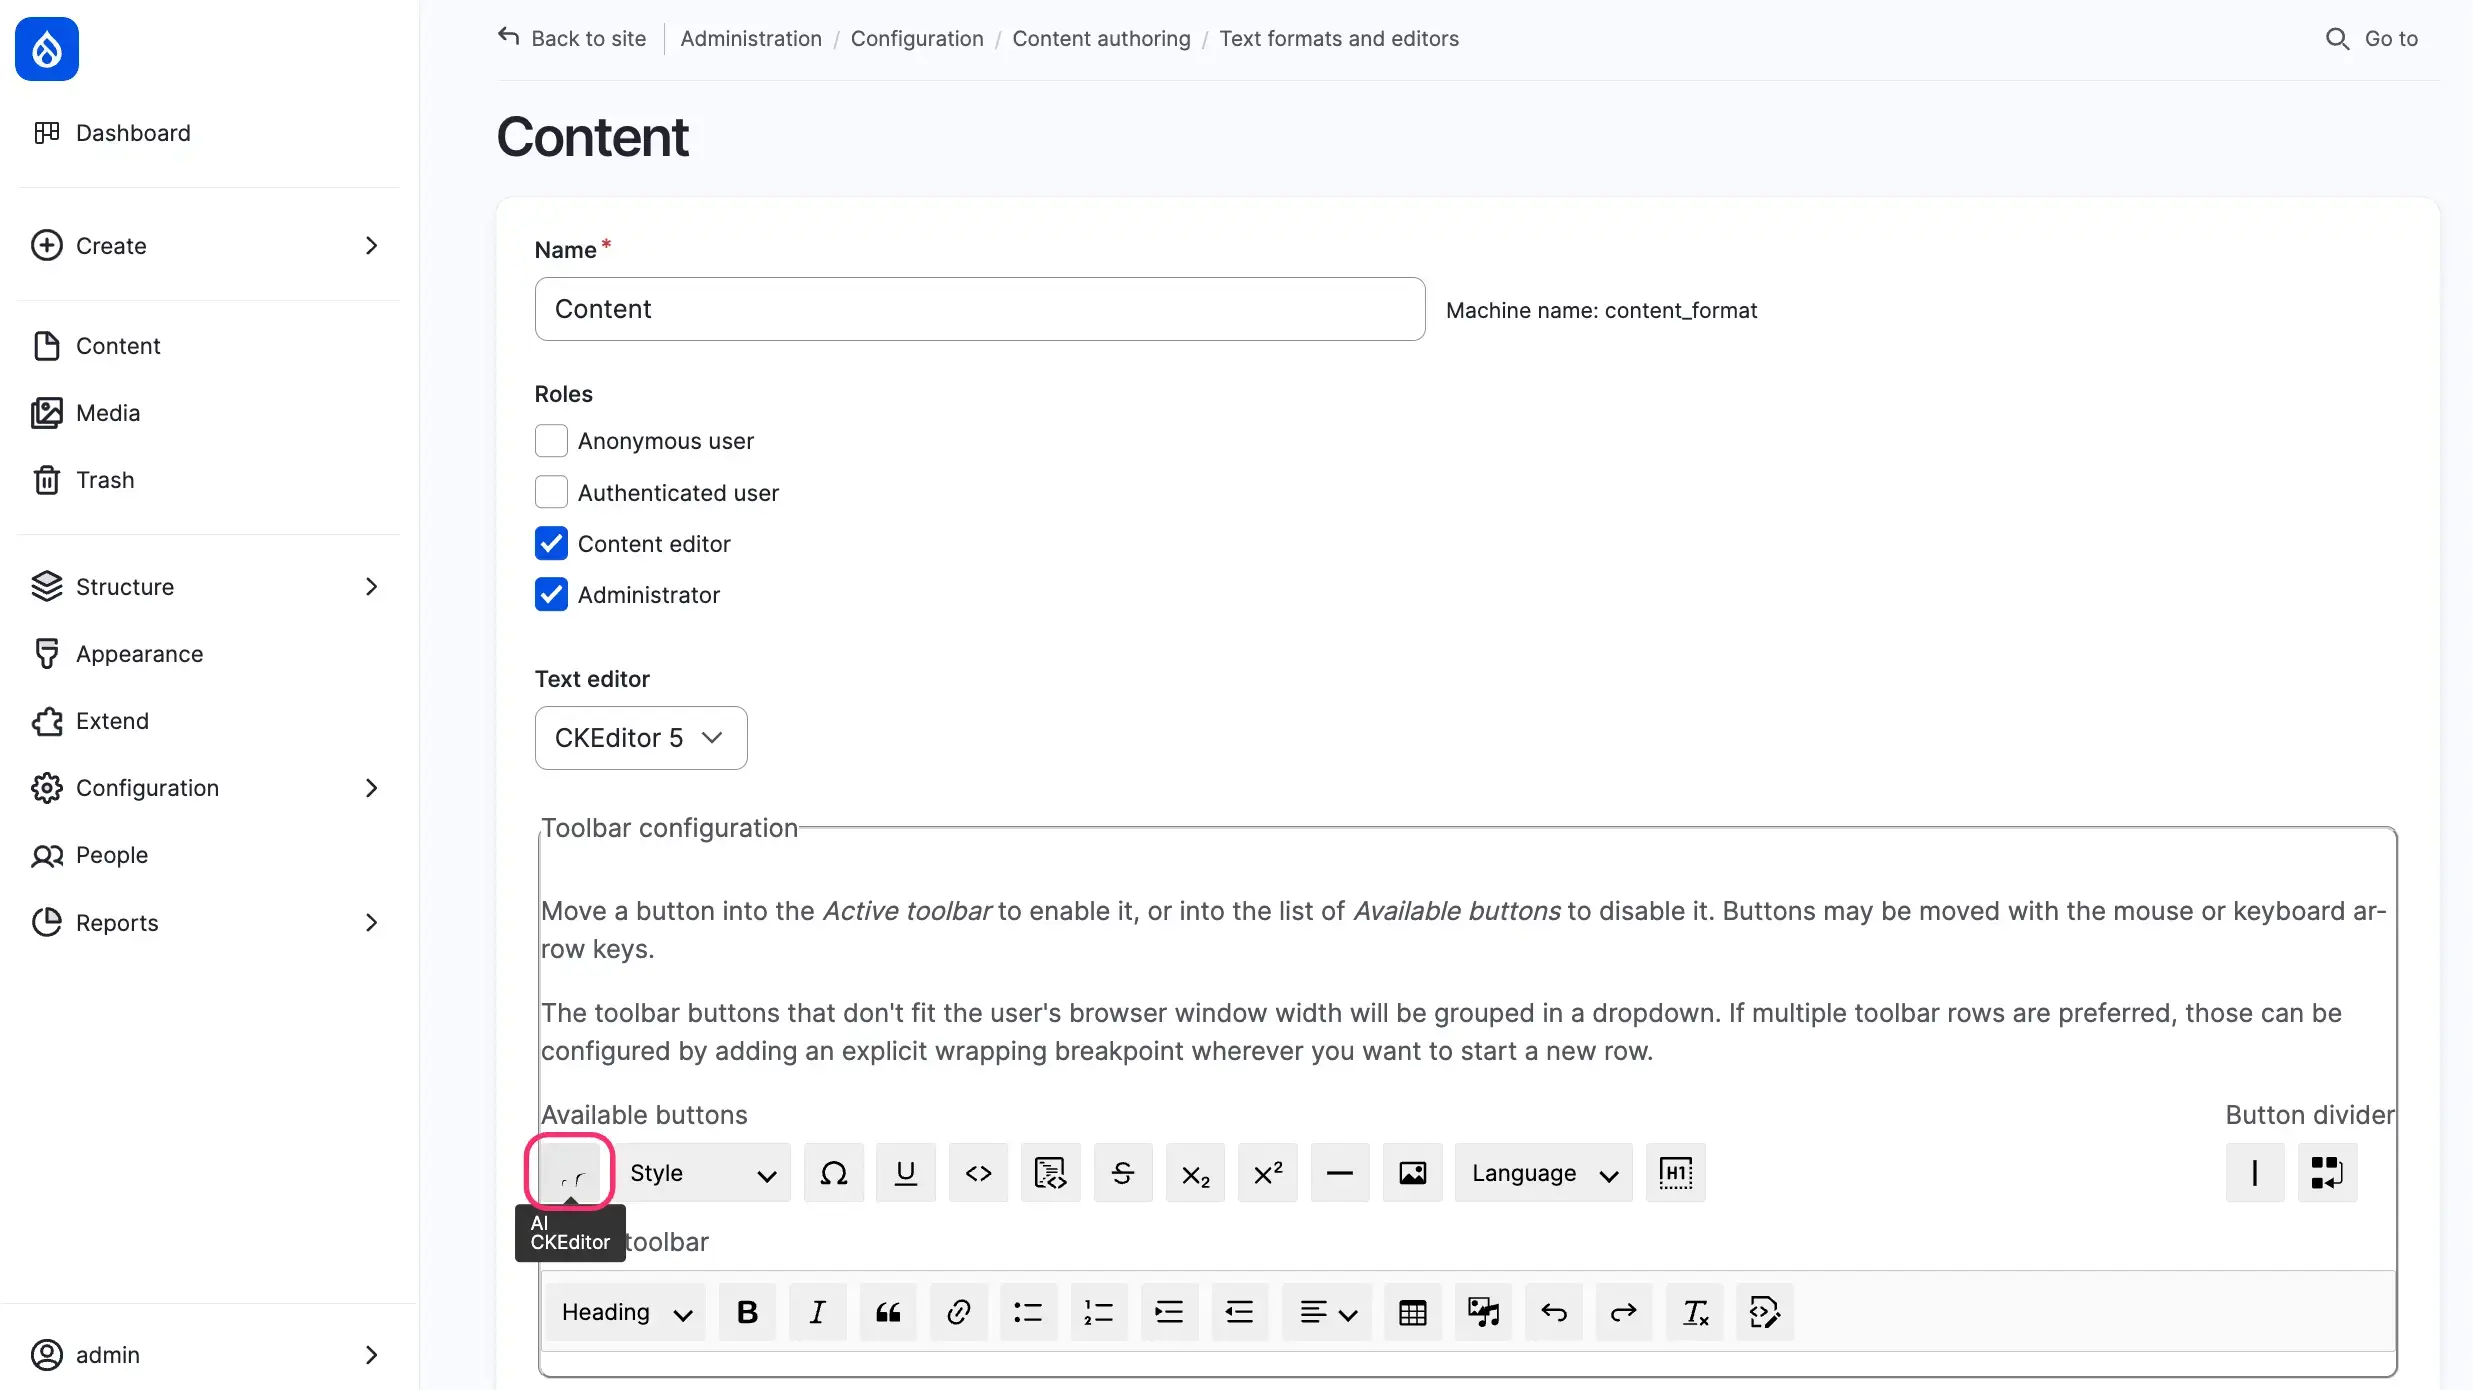
Task: Click the remove format button
Action: pos(1695,1312)
